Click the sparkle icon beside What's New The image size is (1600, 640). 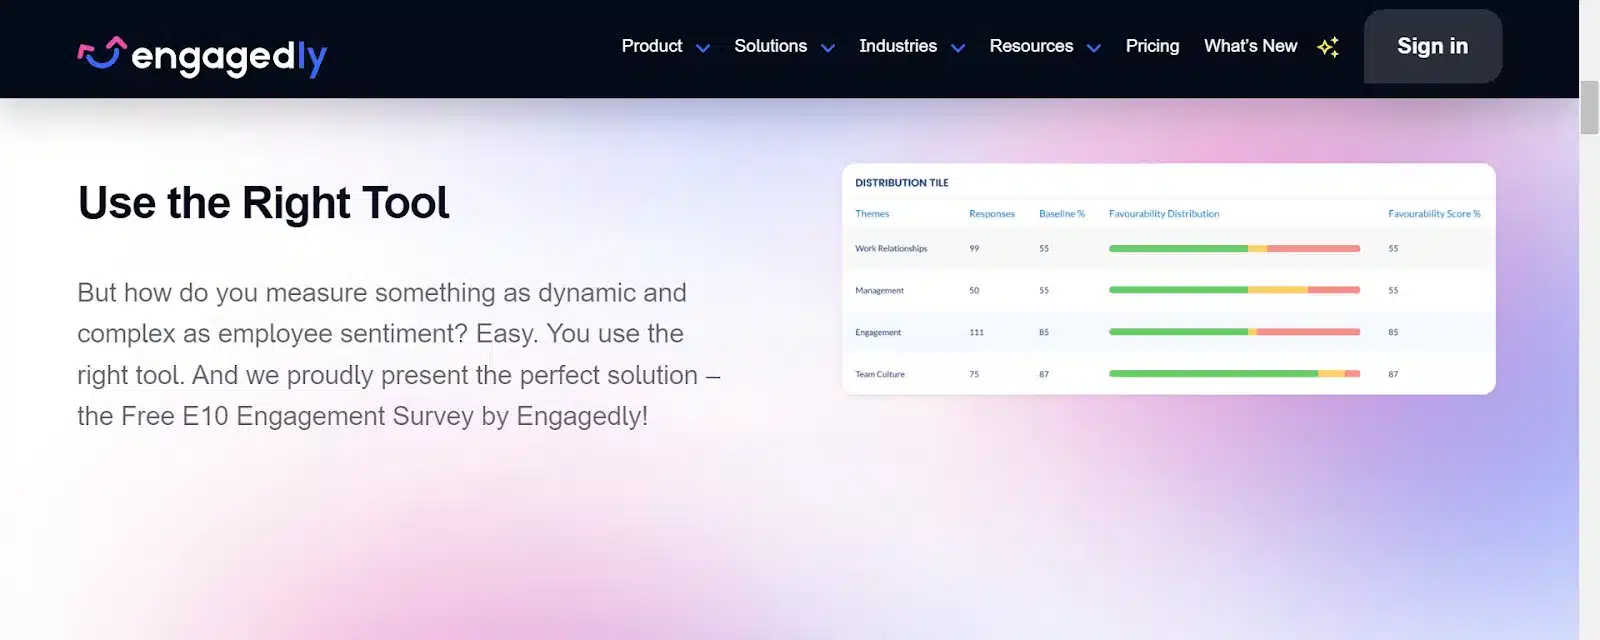tap(1328, 47)
